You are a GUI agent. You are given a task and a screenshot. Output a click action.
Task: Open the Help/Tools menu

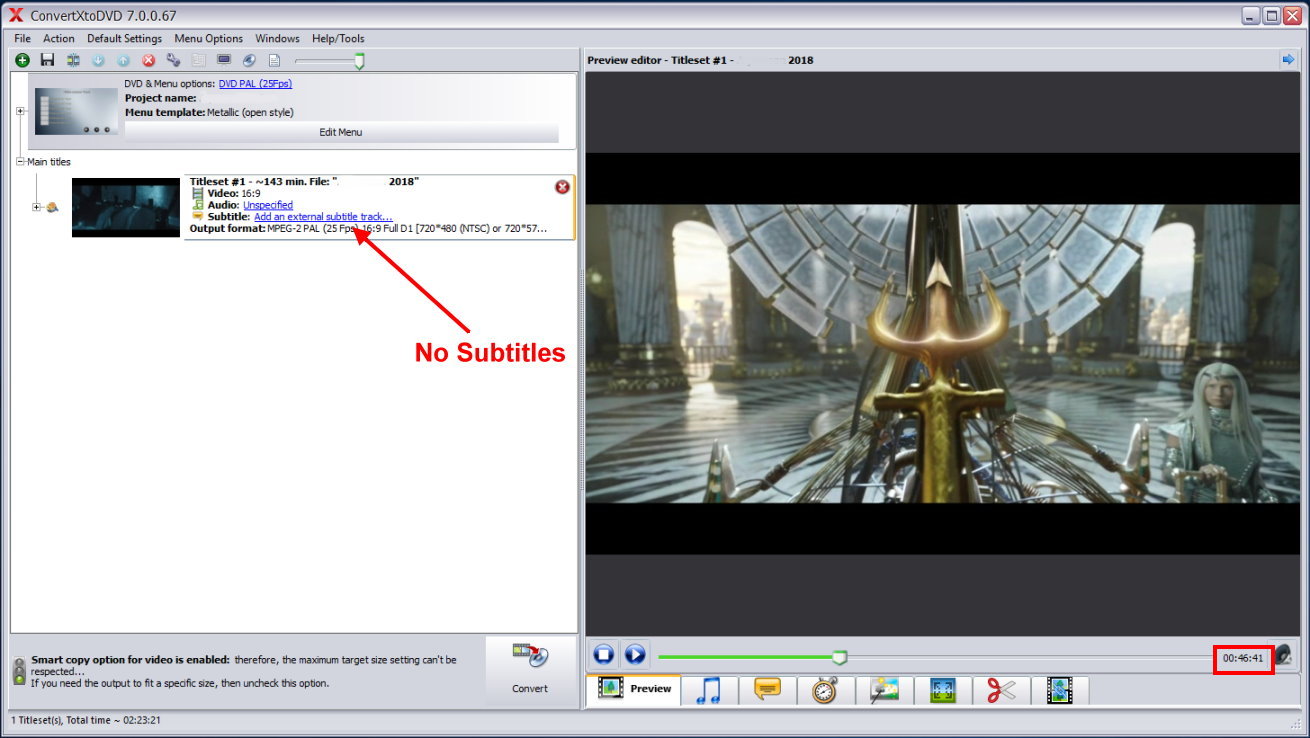(x=338, y=38)
